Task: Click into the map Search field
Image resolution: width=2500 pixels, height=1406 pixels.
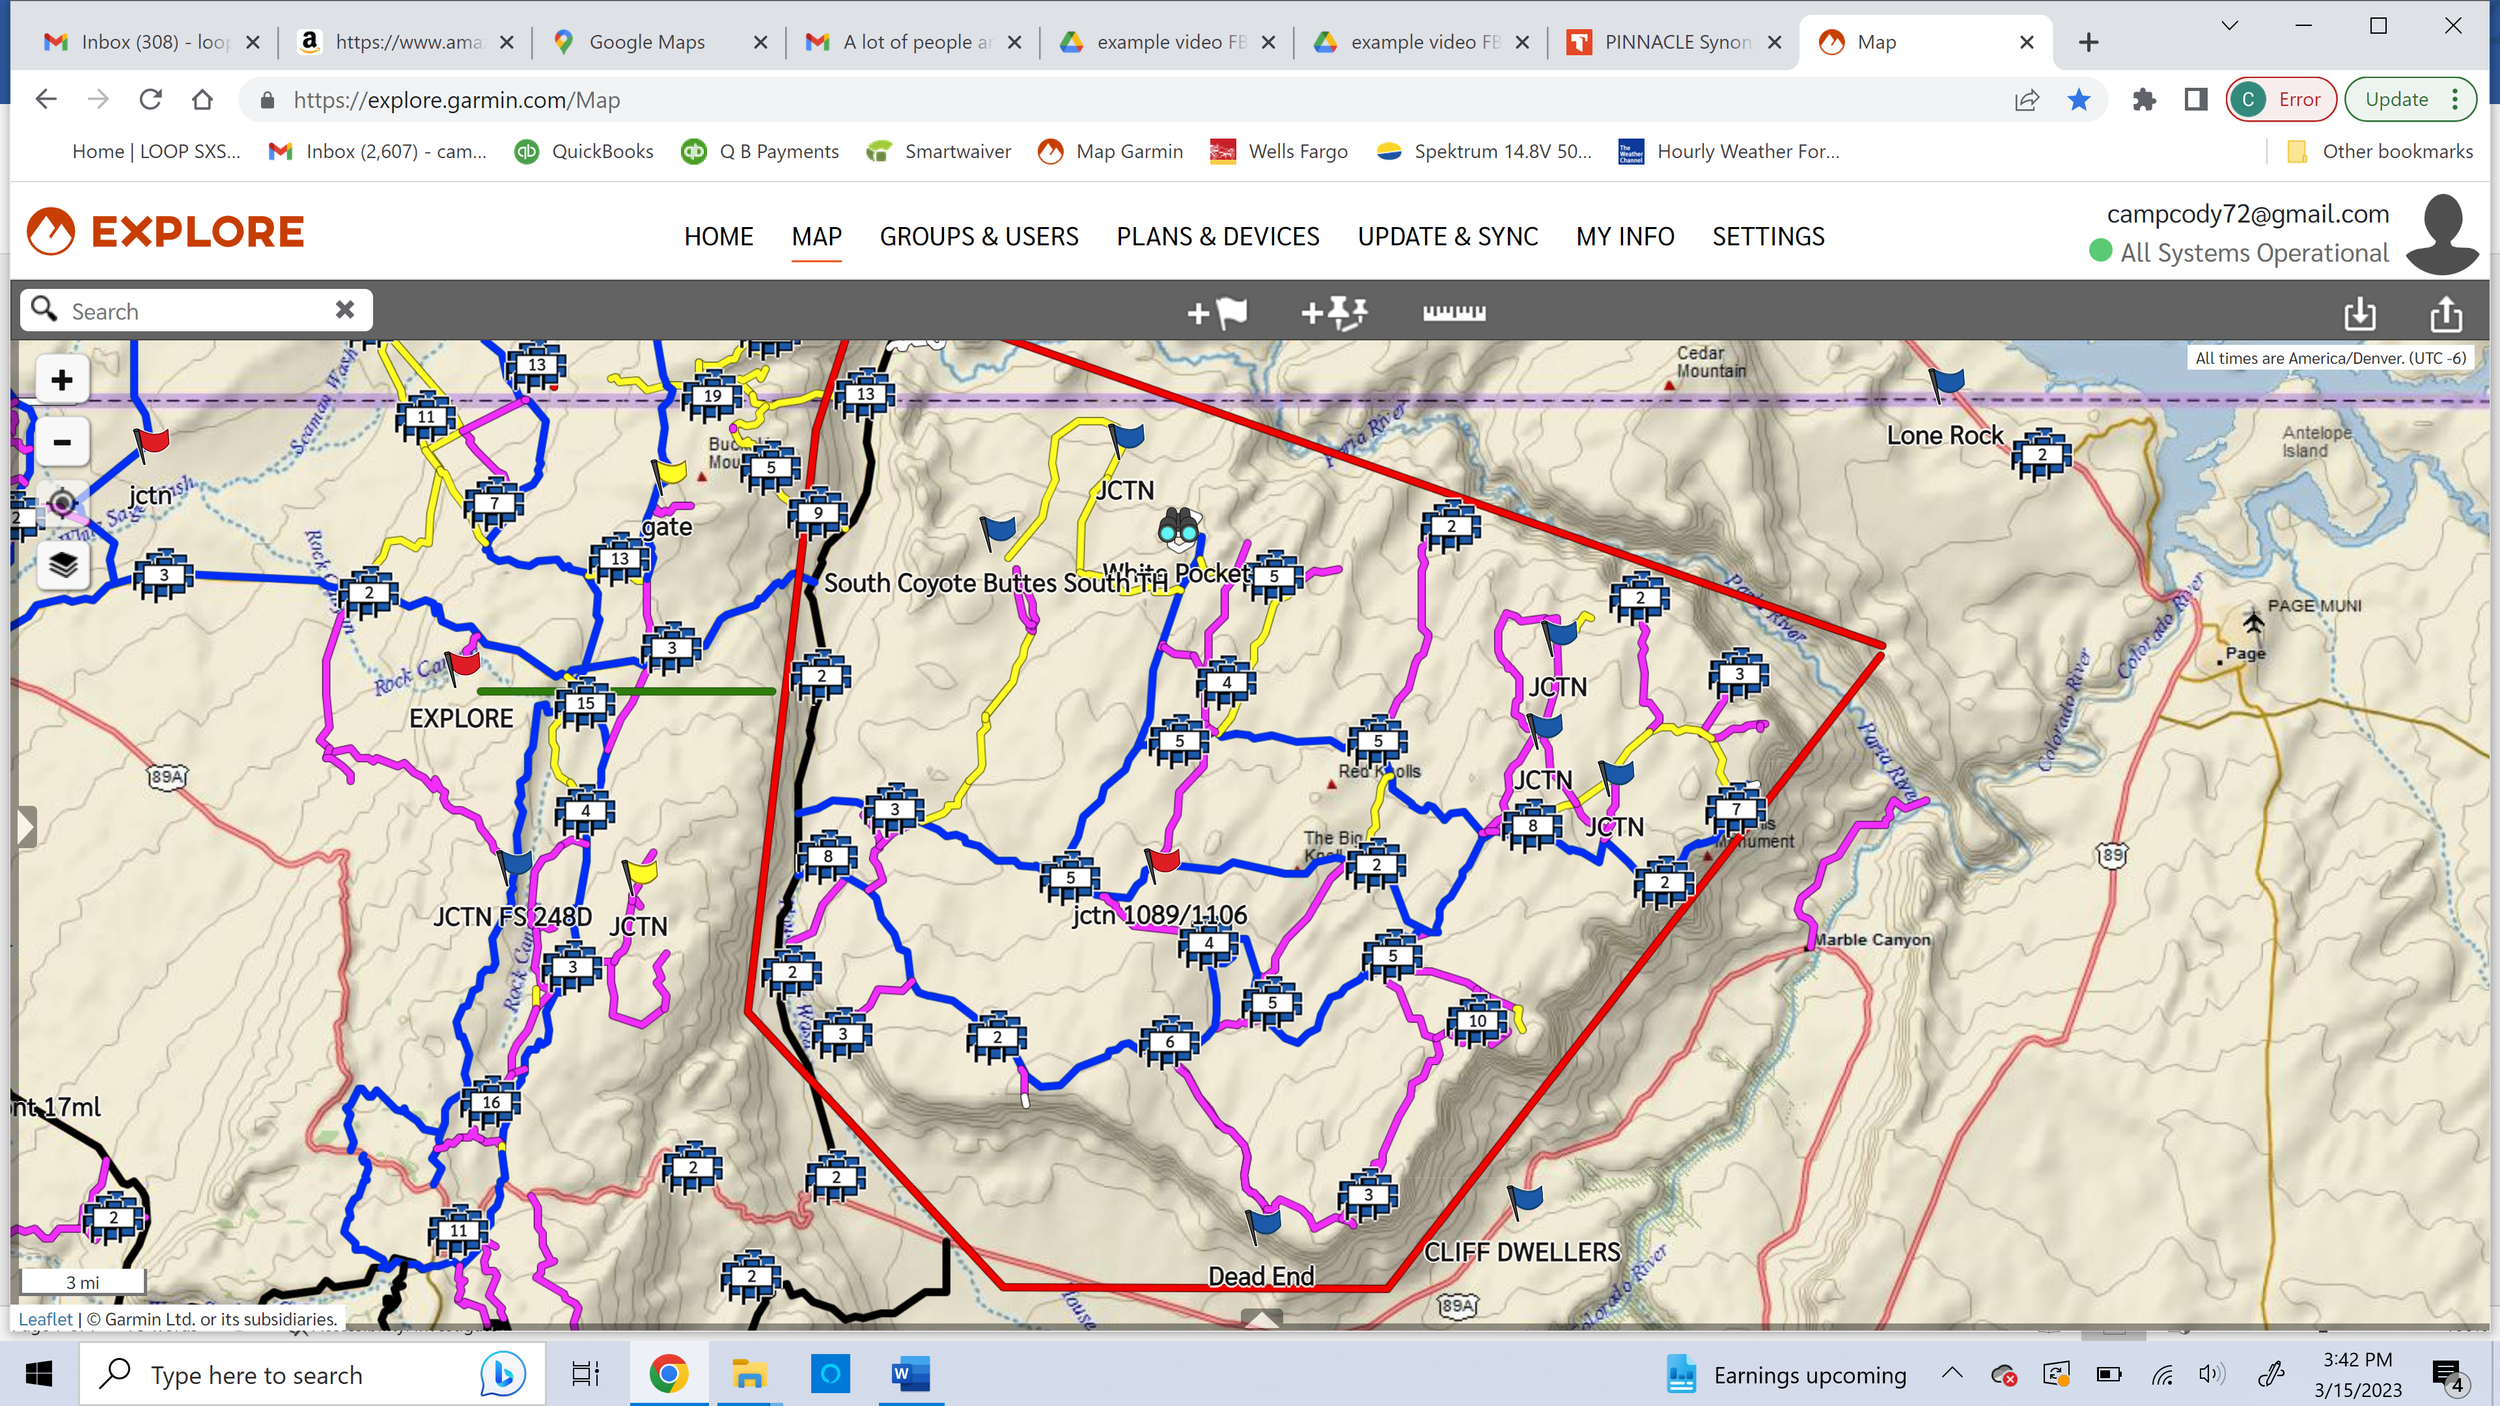Action: tap(190, 311)
